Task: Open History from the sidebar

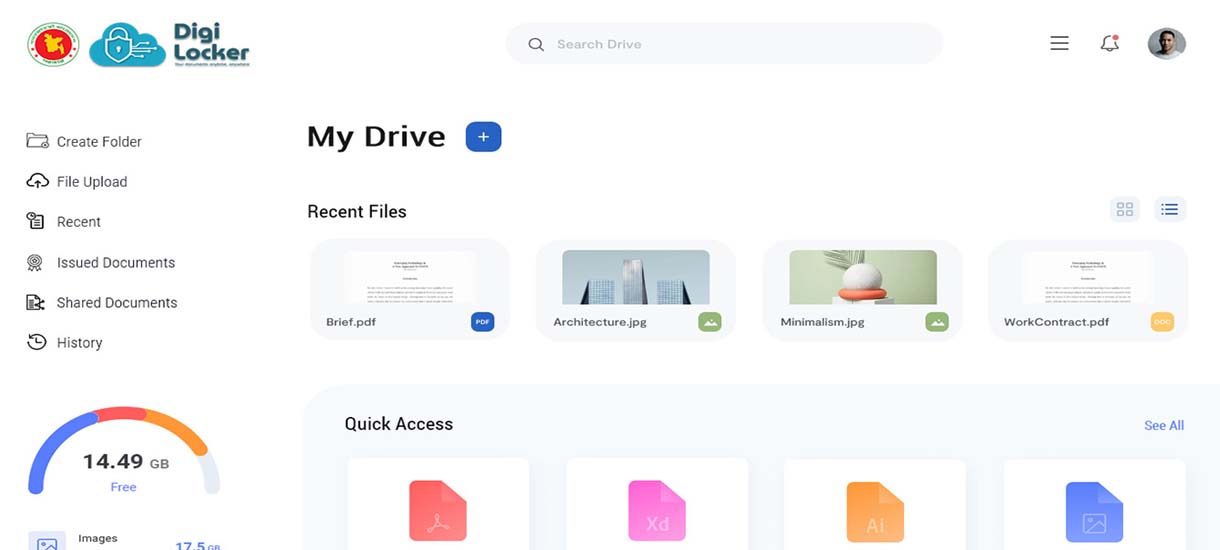Action: pyautogui.click(x=80, y=343)
